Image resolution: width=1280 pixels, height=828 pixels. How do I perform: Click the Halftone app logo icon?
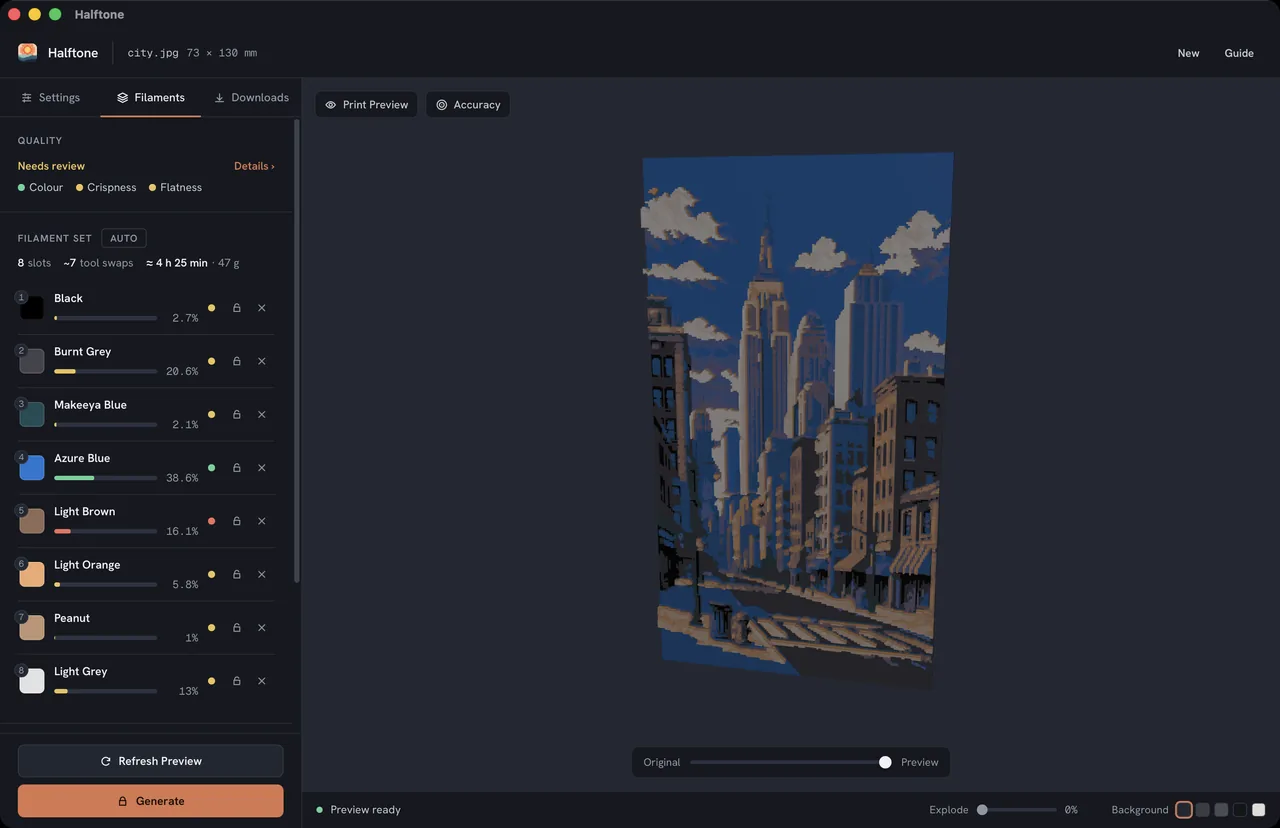(28, 52)
